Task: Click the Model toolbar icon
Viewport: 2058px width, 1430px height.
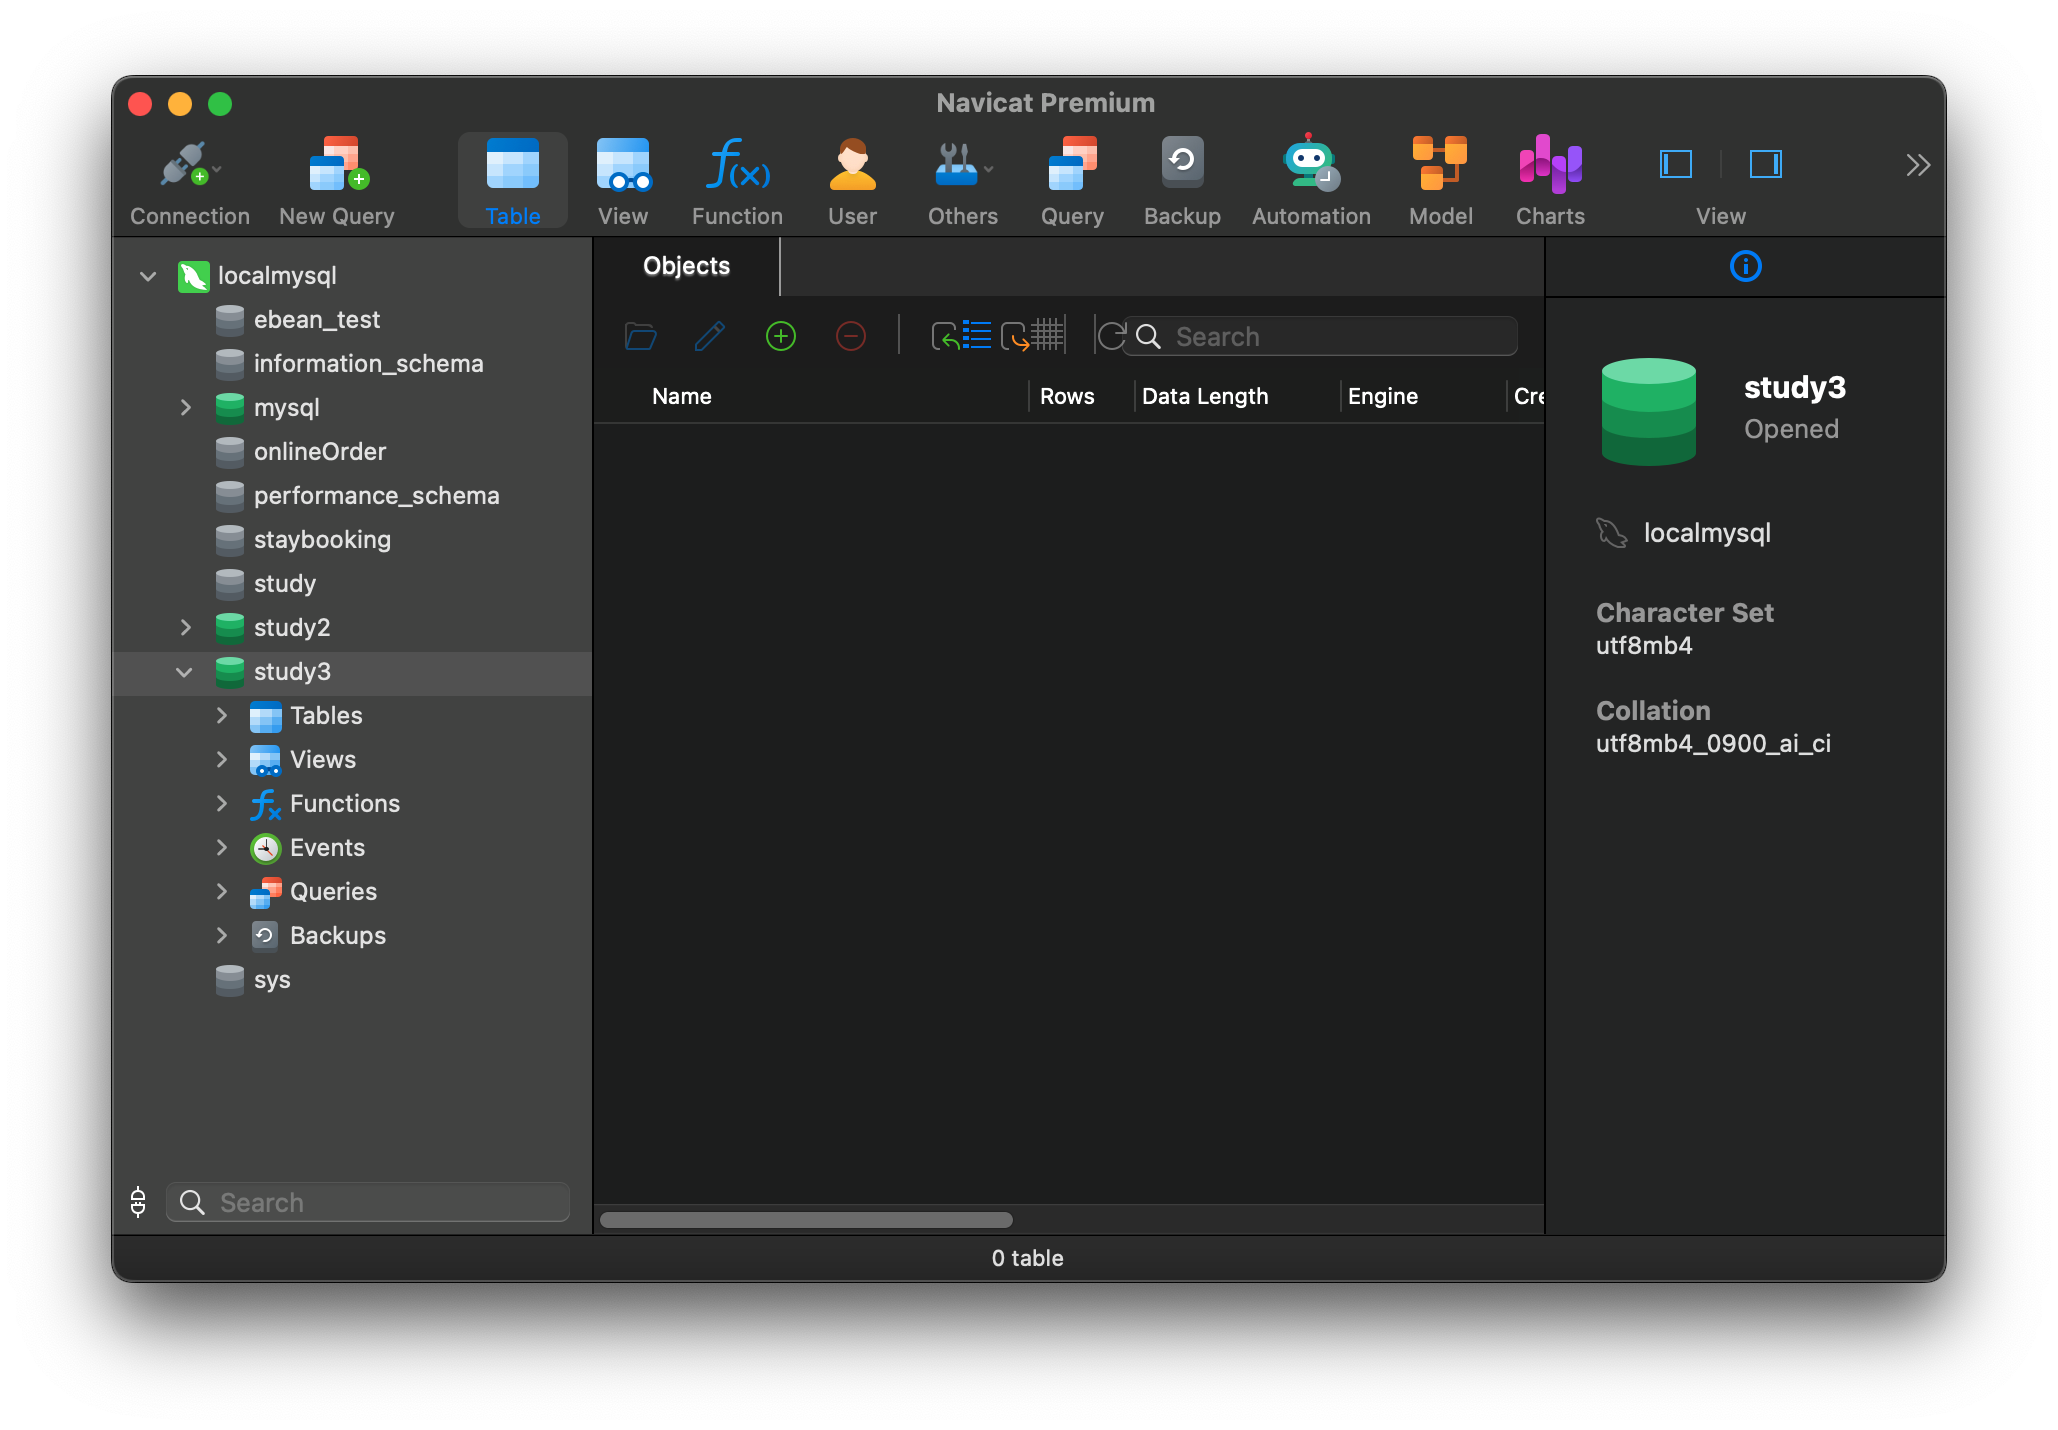Action: point(1440,180)
